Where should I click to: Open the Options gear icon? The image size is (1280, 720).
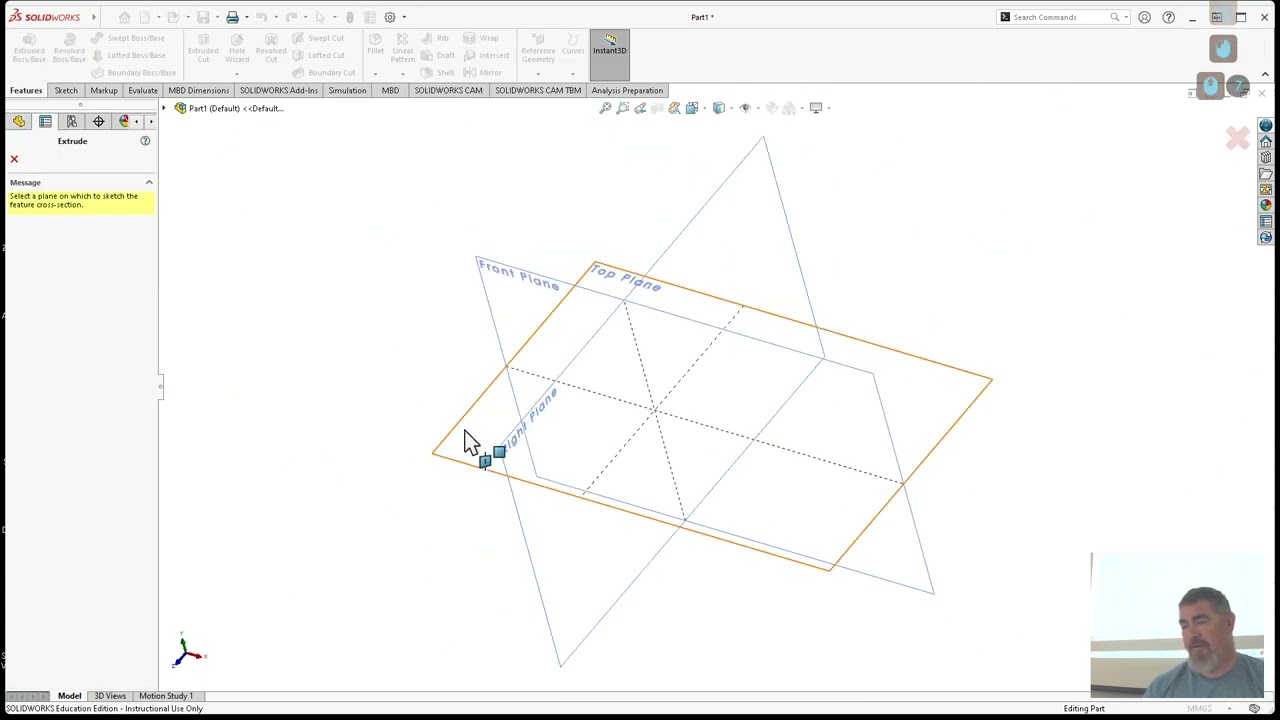point(390,17)
